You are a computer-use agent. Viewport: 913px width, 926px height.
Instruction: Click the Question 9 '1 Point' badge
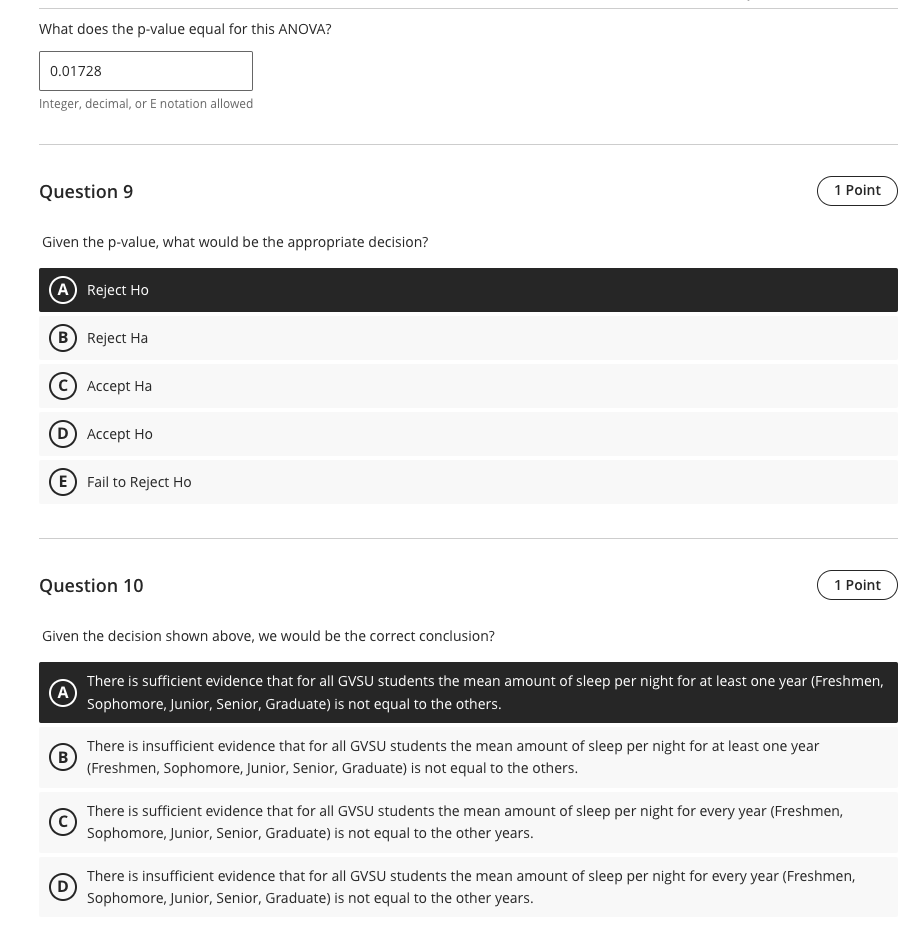tap(857, 191)
